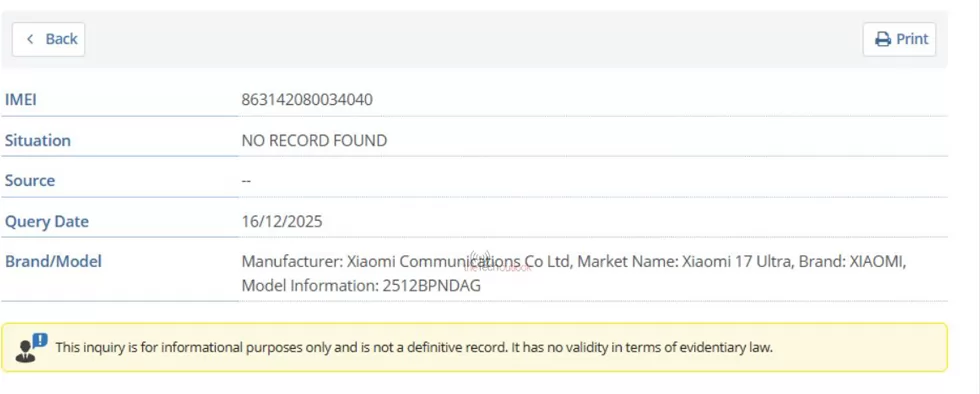
Task: Click the query date 16/12/2025
Action: [x=282, y=221]
